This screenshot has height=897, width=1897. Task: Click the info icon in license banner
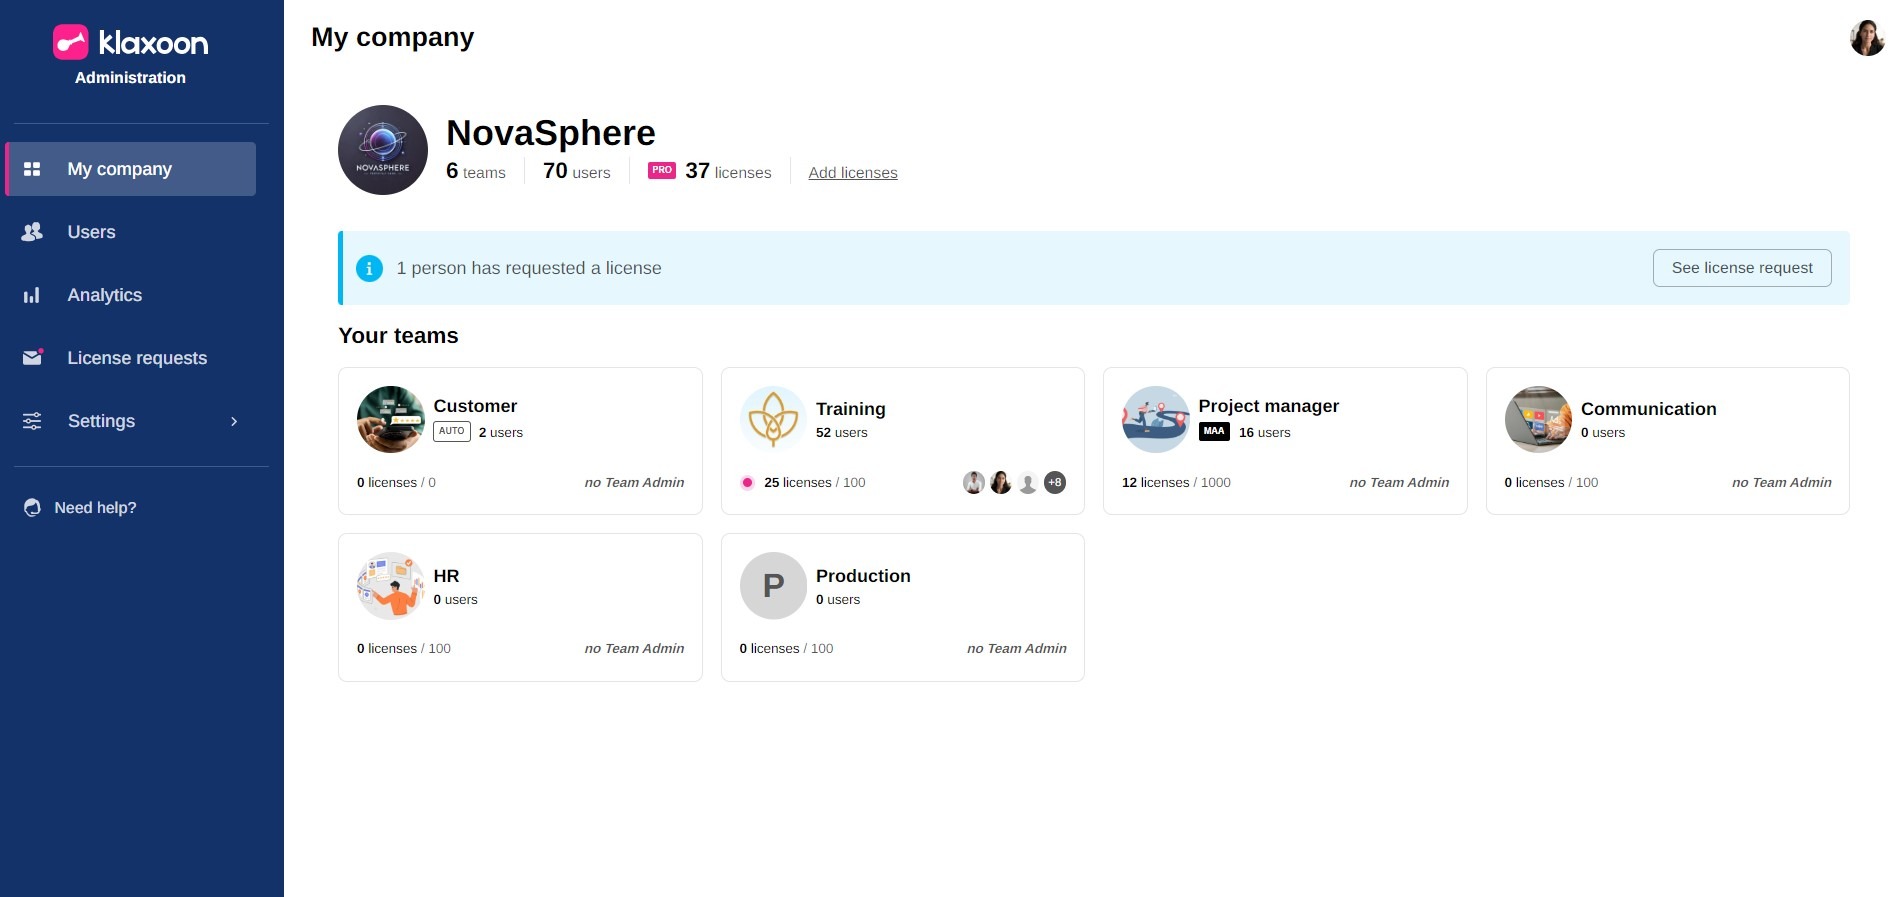click(x=369, y=268)
